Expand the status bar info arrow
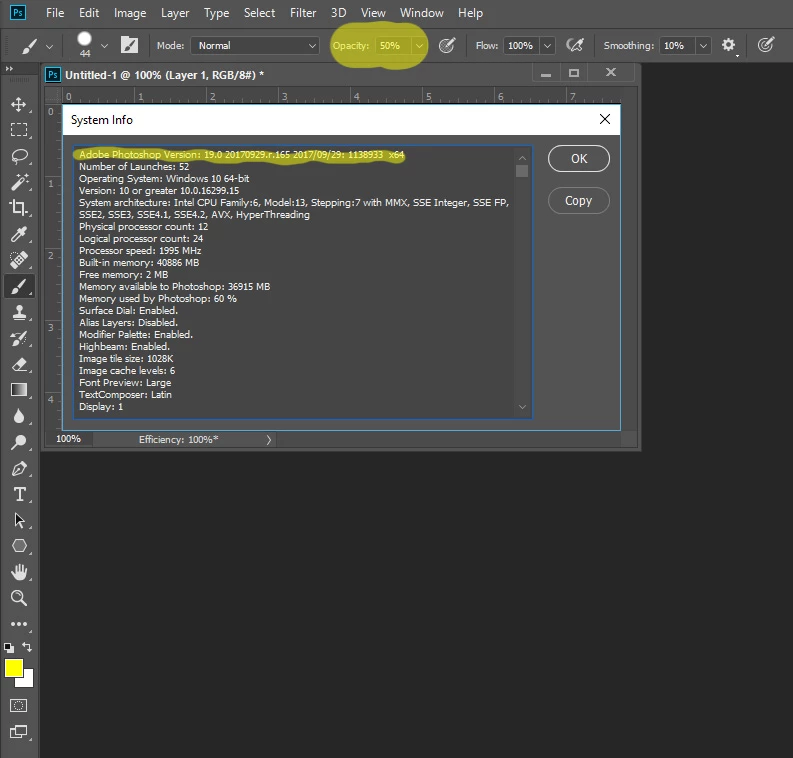 [269, 440]
